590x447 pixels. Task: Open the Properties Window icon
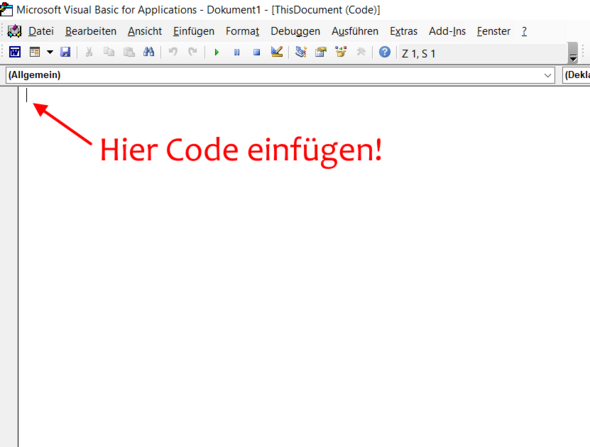[x=321, y=52]
